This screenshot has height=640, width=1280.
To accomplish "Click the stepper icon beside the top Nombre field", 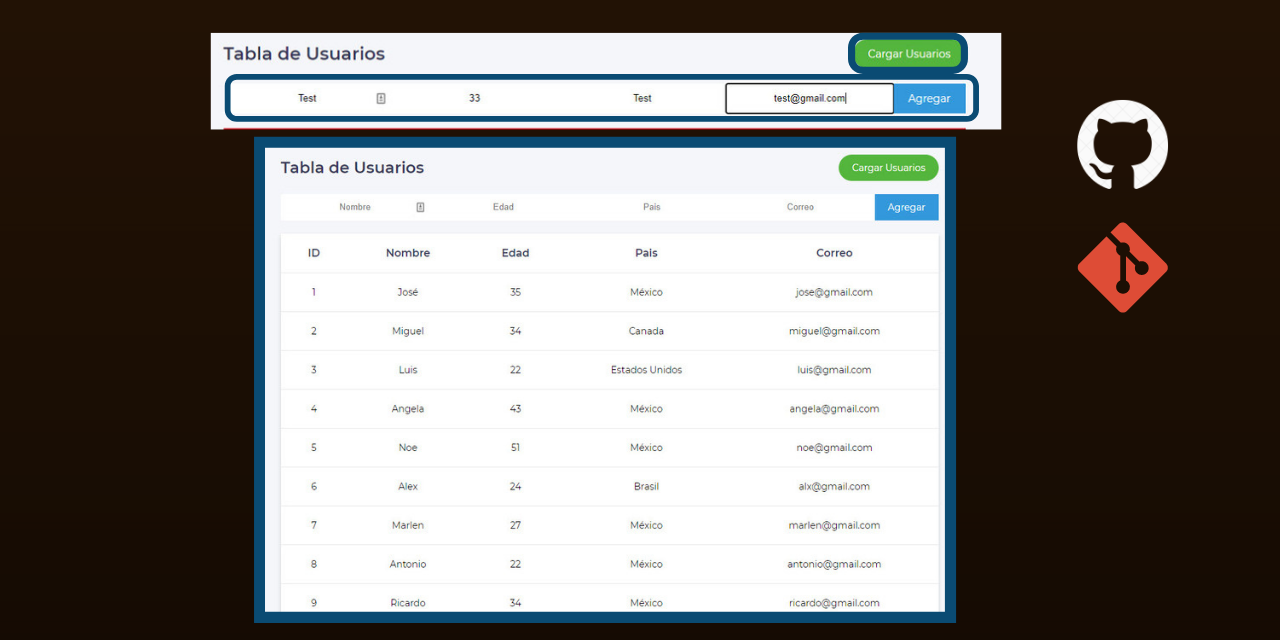I will pos(380,97).
